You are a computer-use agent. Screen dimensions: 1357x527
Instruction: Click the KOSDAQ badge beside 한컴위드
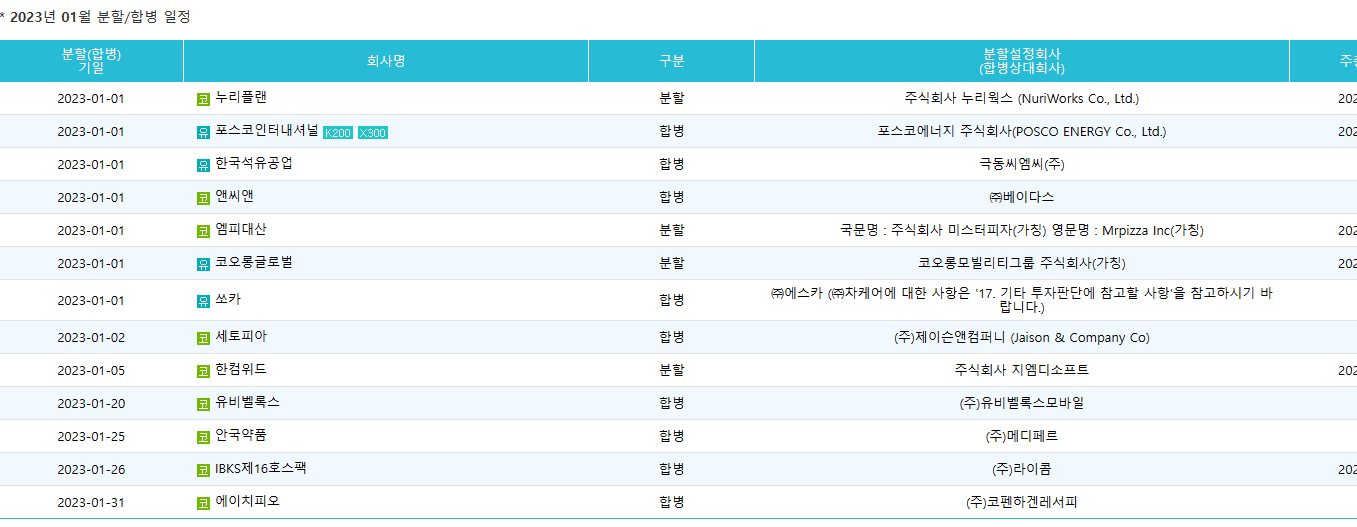point(204,371)
